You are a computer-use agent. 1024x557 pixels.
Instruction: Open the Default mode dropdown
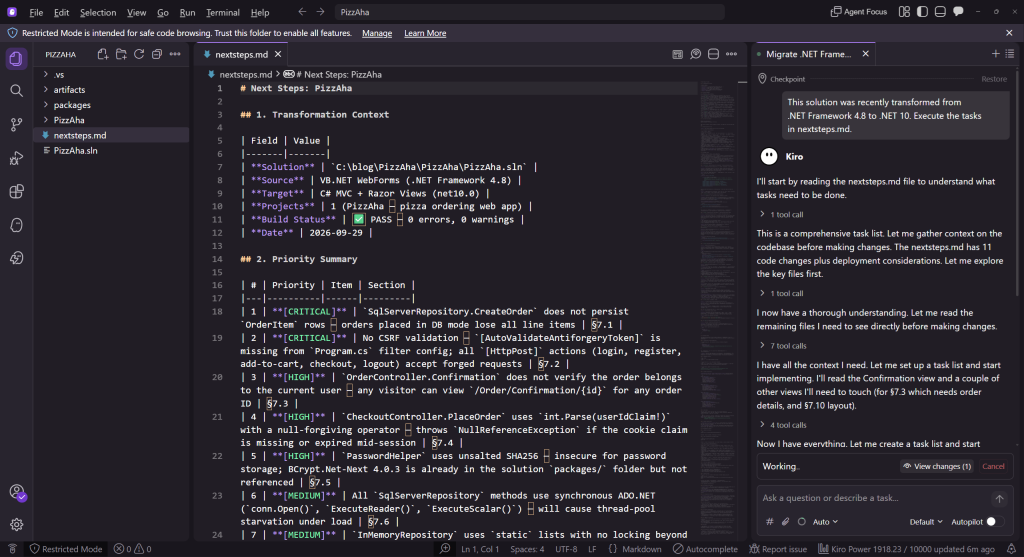[x=926, y=522]
